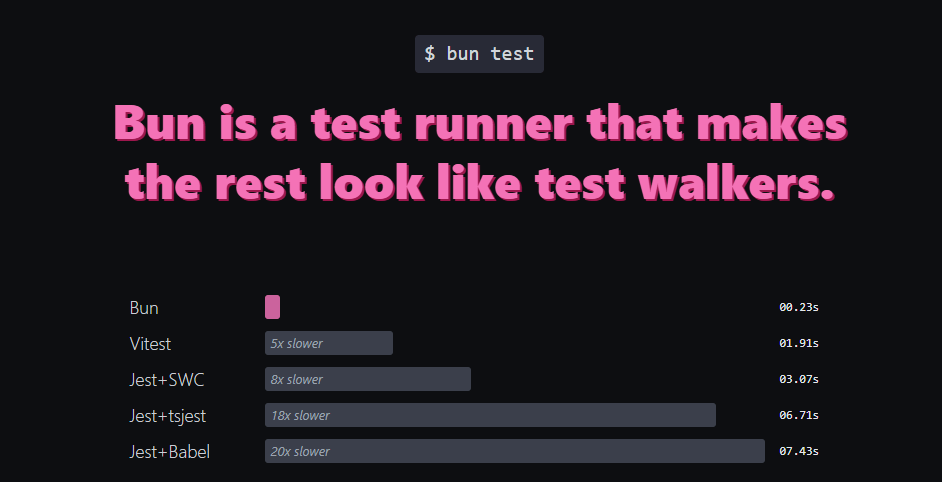Viewport: 945px width, 485px height.
Task: Select the Vitest '5x slower' bar
Action: 329,343
